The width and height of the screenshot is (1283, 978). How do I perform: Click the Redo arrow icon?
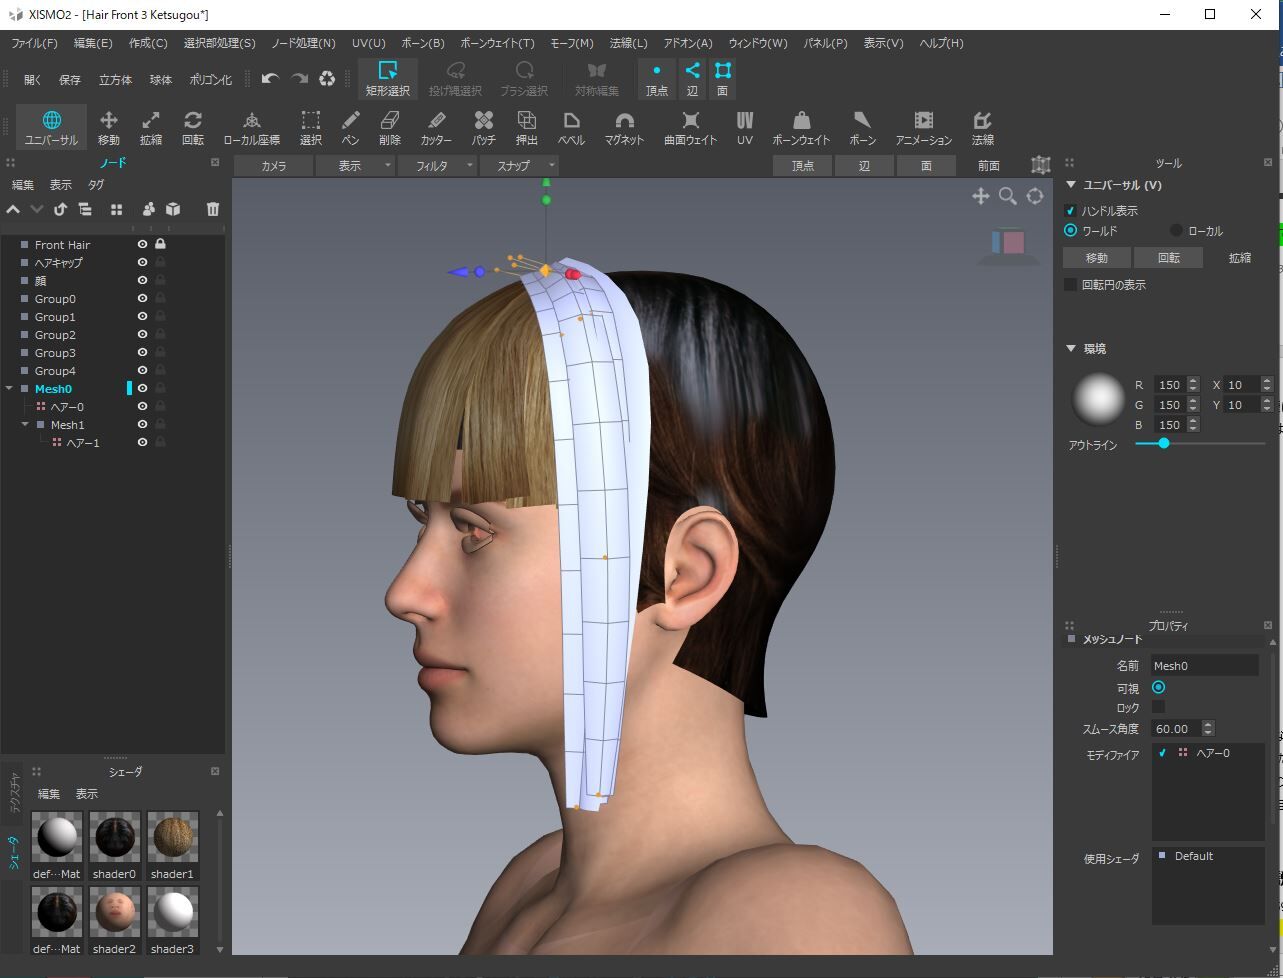(x=299, y=79)
